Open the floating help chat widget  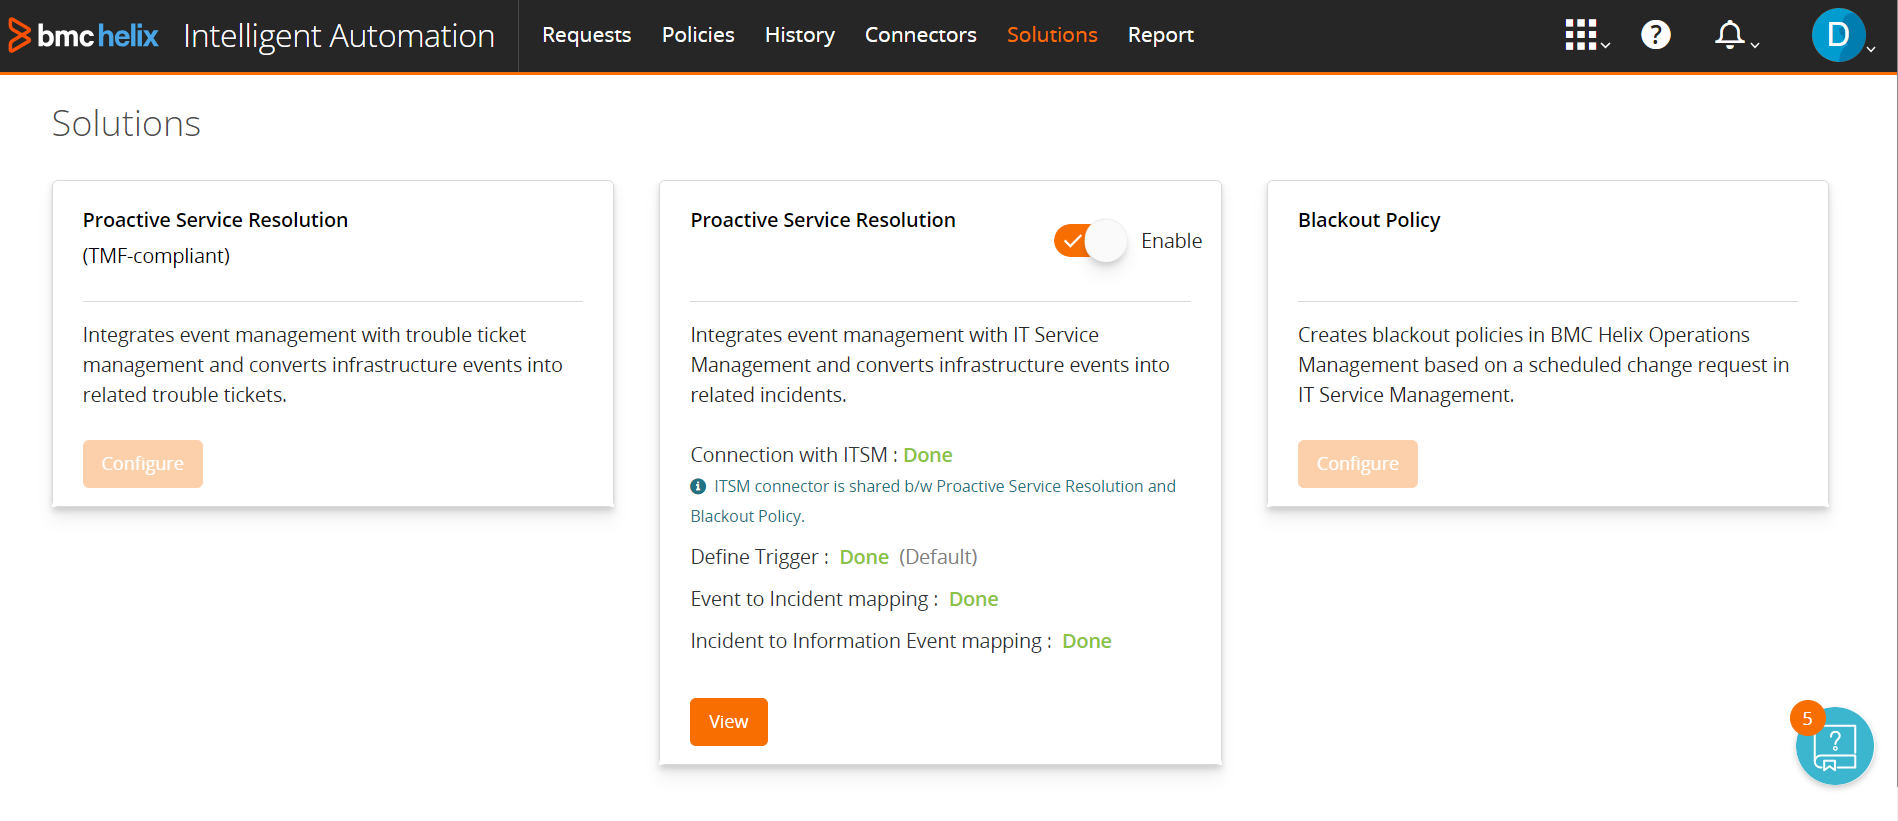pyautogui.click(x=1834, y=746)
